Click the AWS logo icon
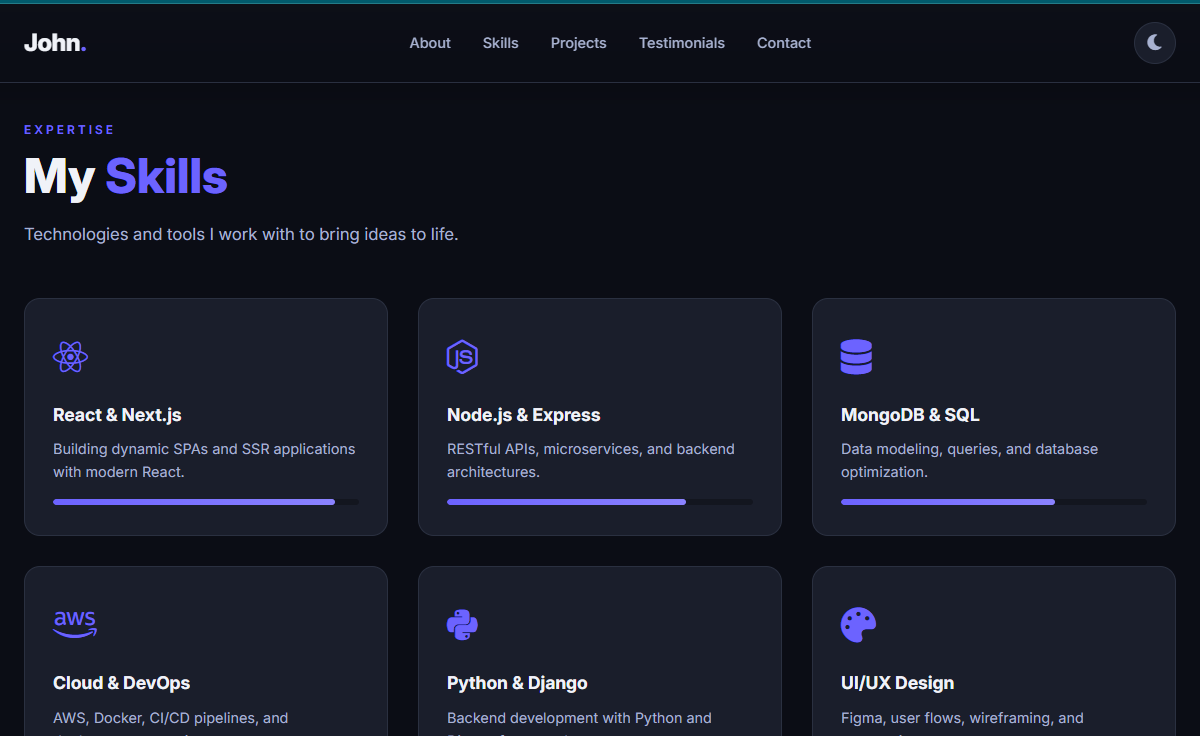The width and height of the screenshot is (1200, 736). [75, 625]
